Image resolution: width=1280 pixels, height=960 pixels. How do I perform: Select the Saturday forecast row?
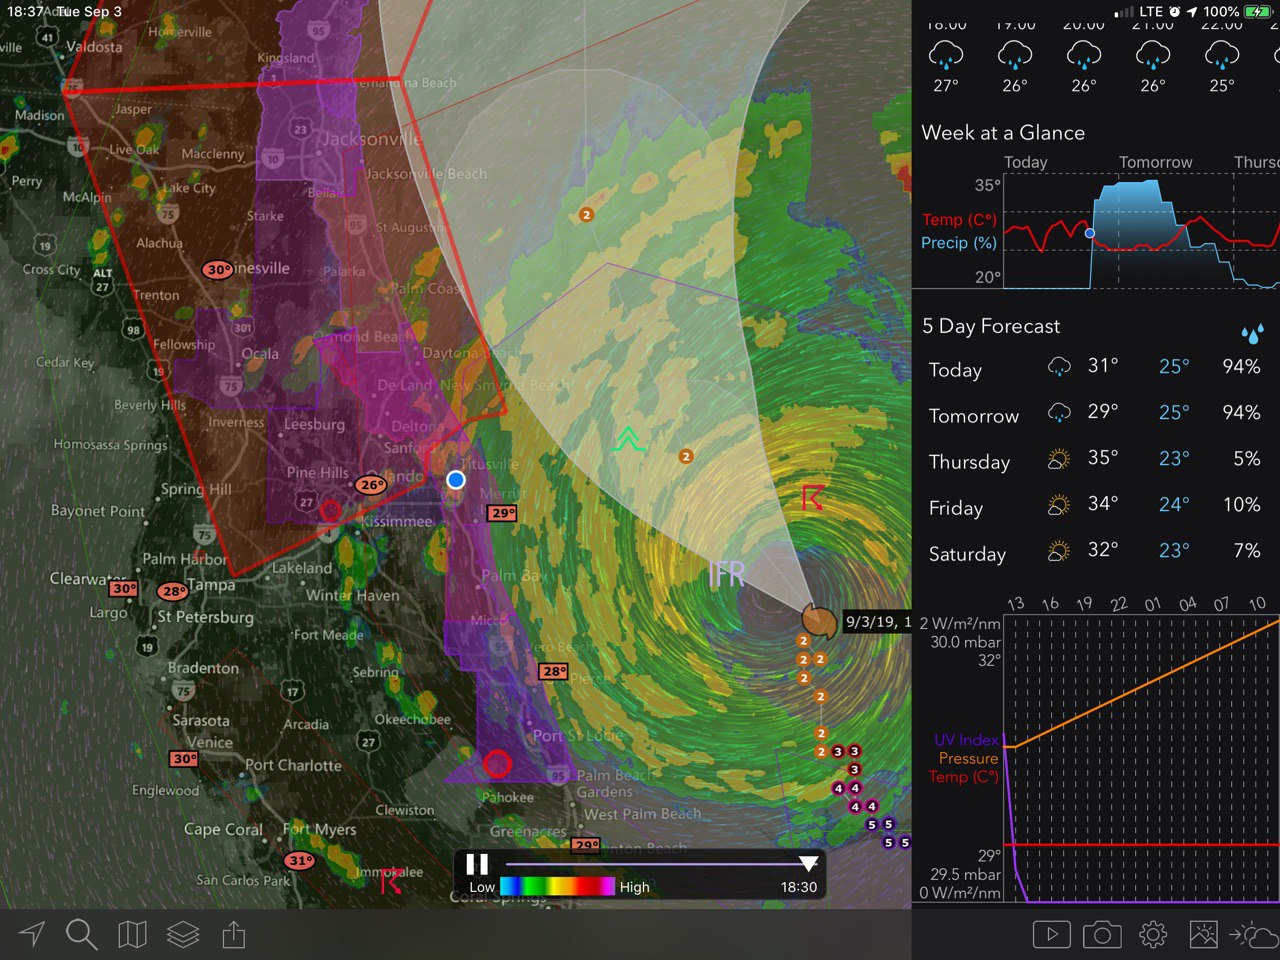point(1095,551)
